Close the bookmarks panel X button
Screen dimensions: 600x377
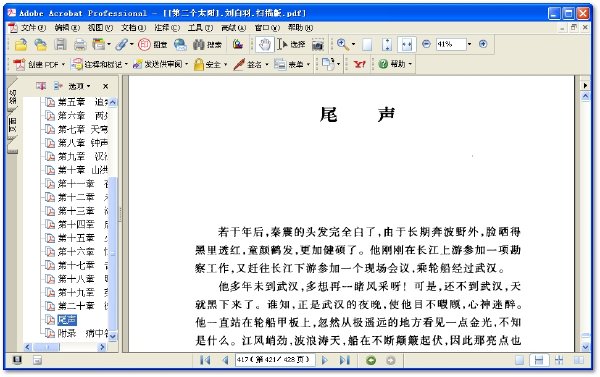click(x=106, y=86)
